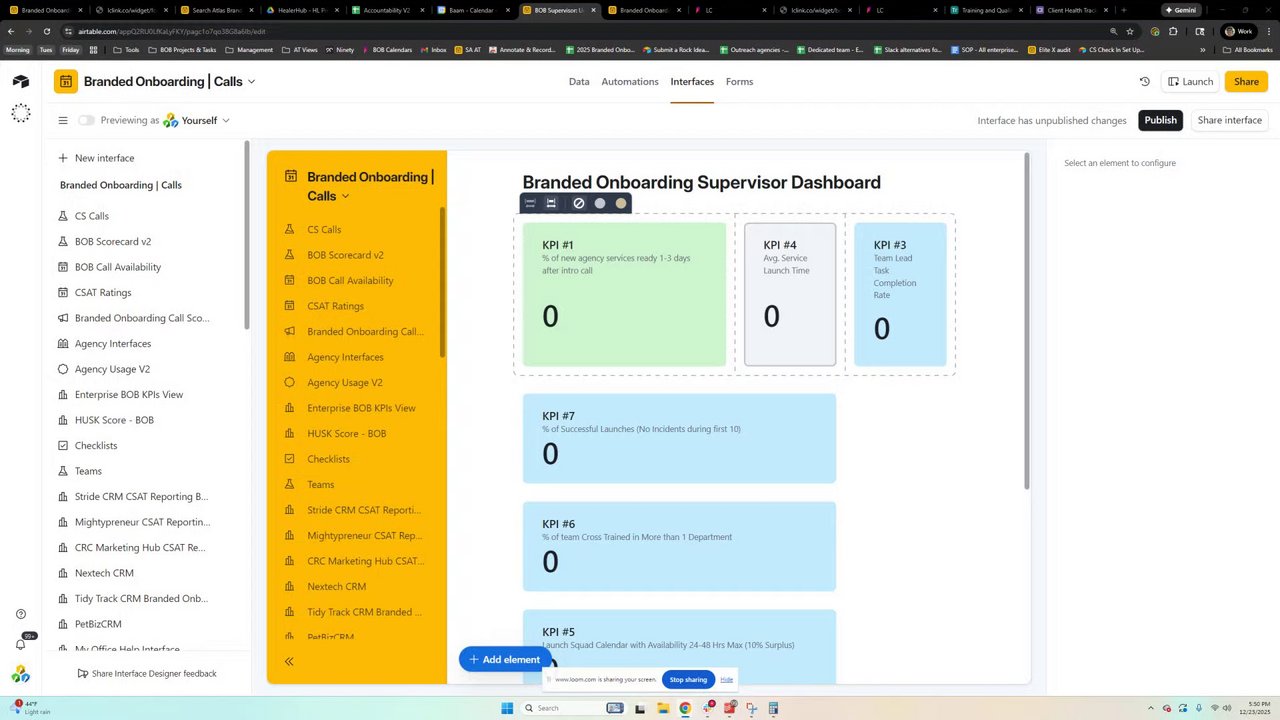The width and height of the screenshot is (1280, 720).
Task: Open BOB Scorecard v2 in the left interface list
Action: 113,242
